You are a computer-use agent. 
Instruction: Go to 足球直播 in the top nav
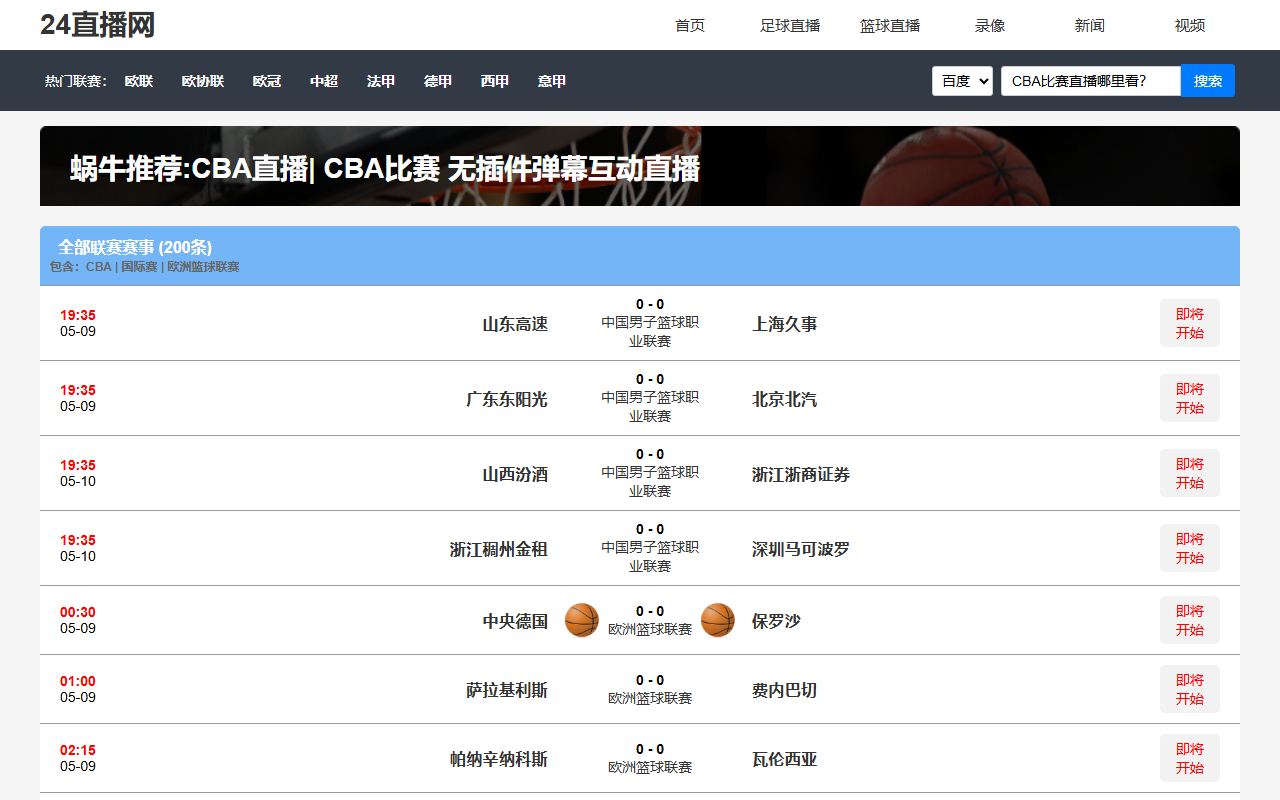[790, 26]
